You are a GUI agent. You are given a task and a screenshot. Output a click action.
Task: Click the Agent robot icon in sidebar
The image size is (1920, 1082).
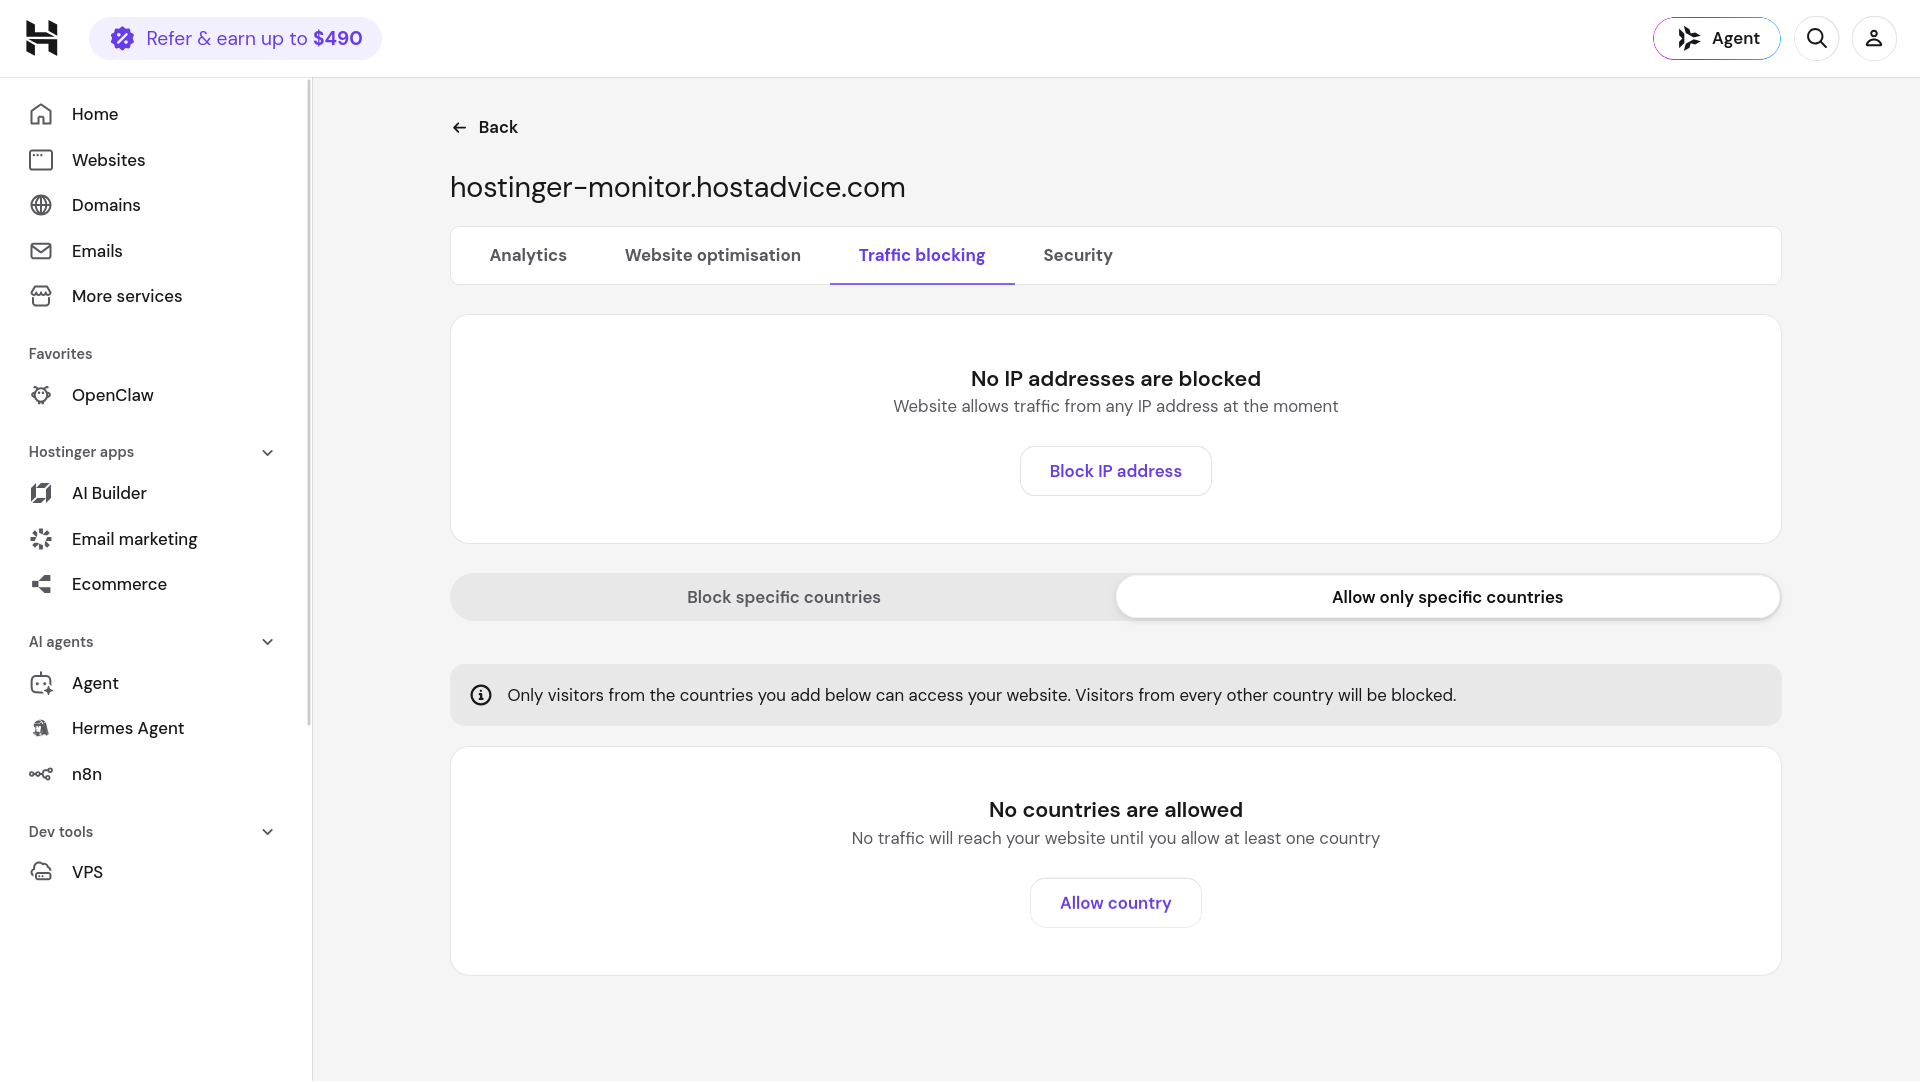[41, 683]
